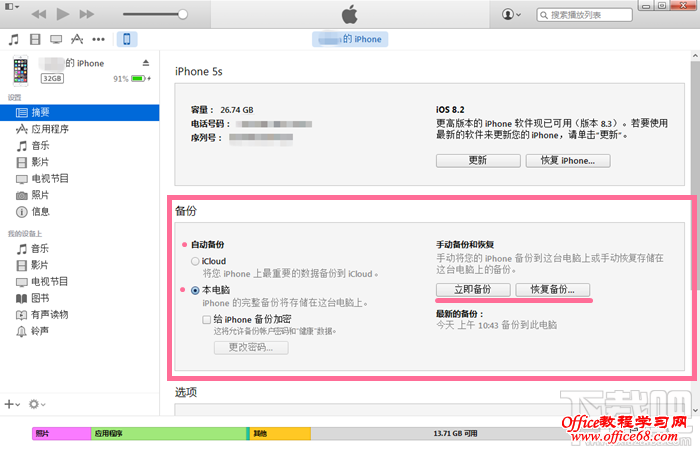
Task: Click the 照片 pink storage segment
Action: point(62,434)
